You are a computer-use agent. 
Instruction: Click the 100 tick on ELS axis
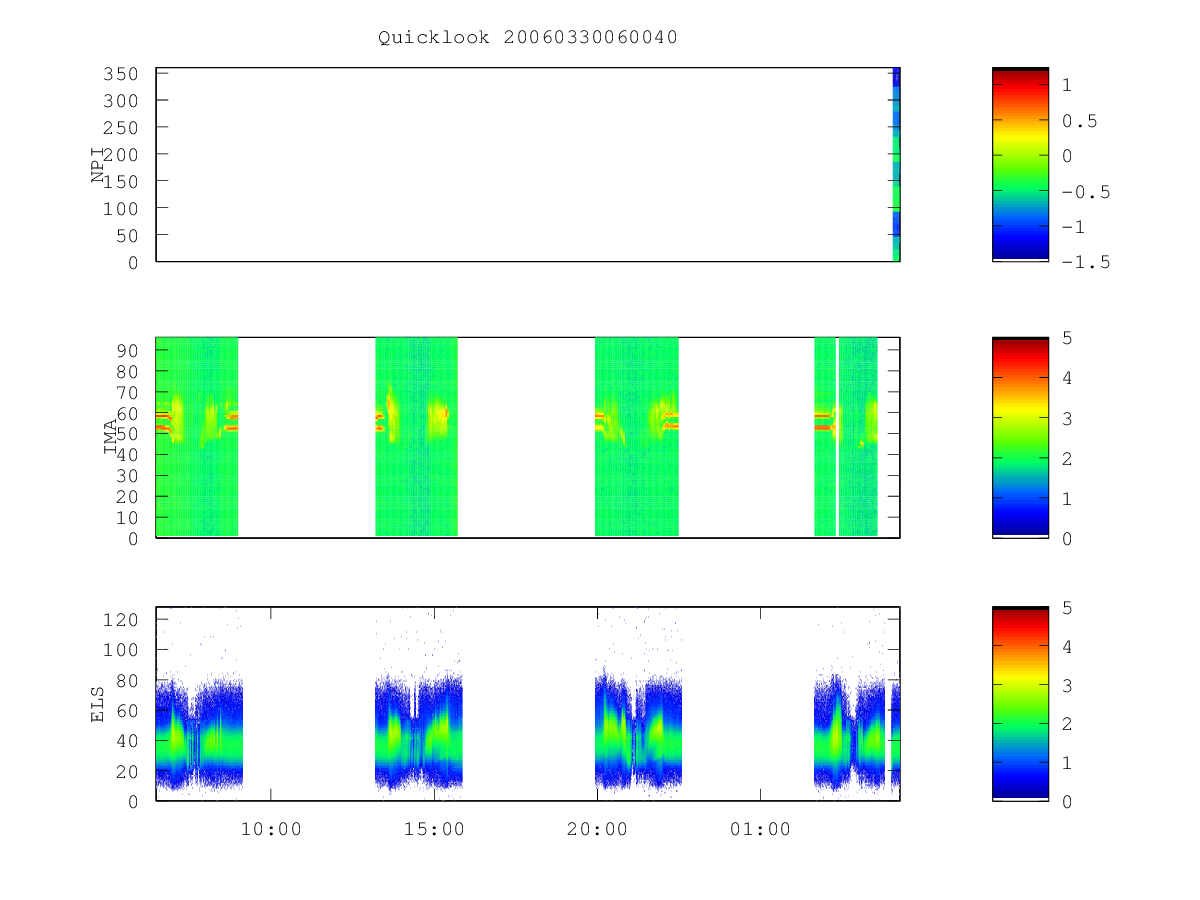[122, 649]
